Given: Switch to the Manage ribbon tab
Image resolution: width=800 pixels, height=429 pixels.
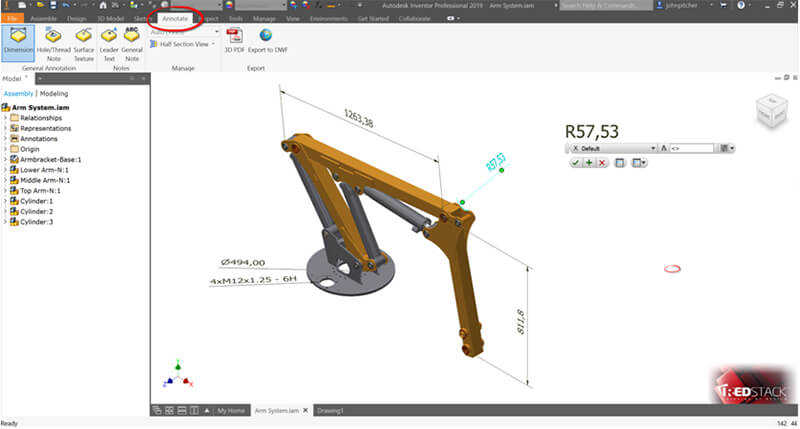Looking at the screenshot, I should (264, 18).
